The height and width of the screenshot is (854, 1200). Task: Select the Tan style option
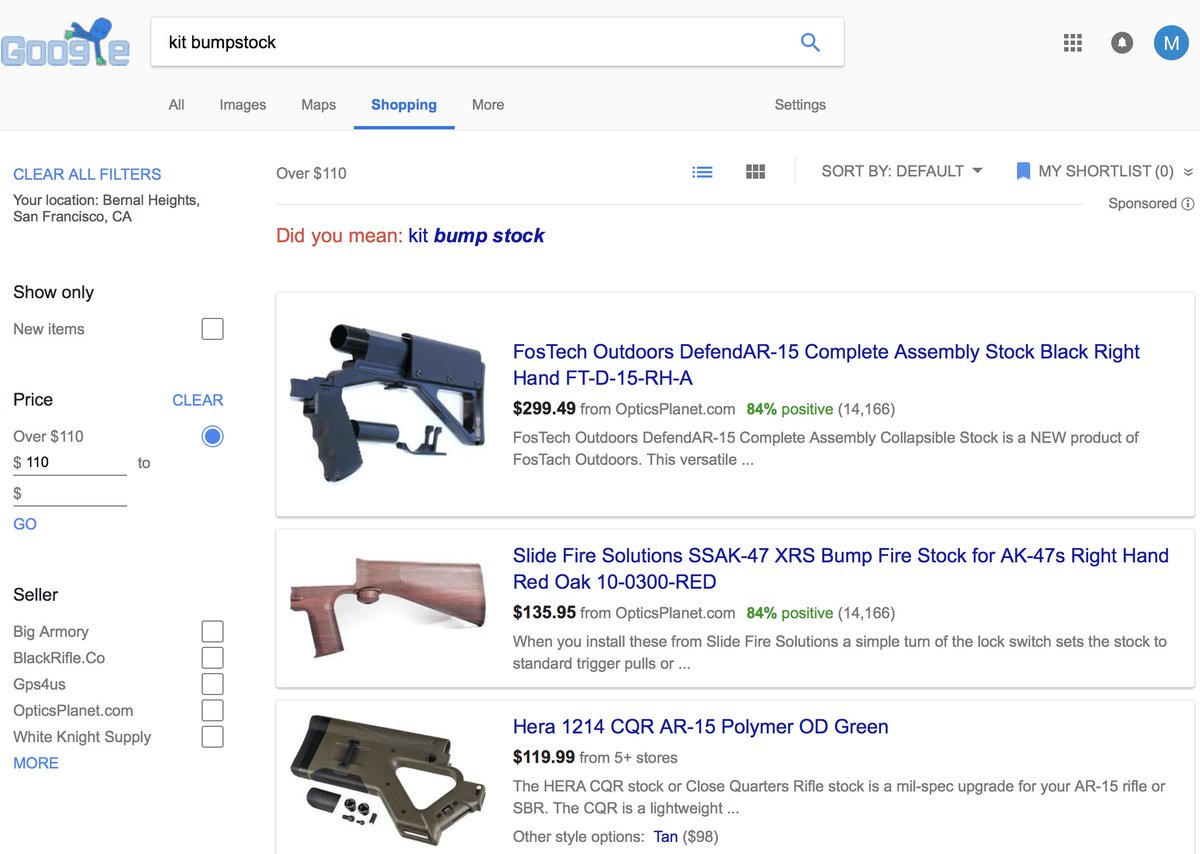pos(666,836)
